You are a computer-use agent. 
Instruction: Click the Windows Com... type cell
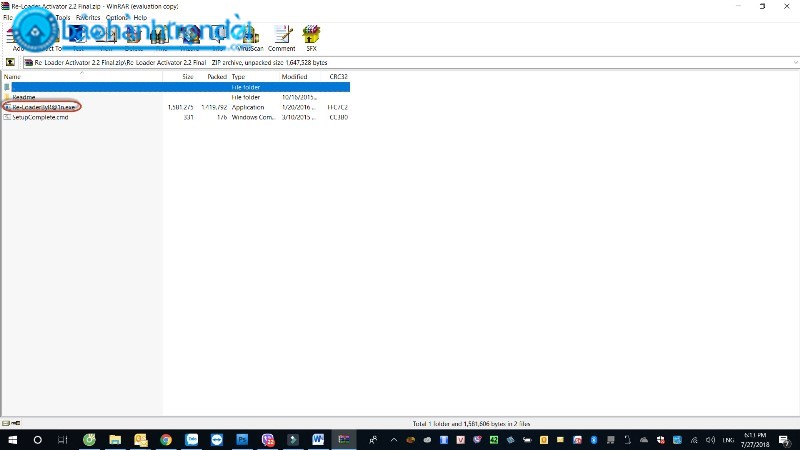253,117
